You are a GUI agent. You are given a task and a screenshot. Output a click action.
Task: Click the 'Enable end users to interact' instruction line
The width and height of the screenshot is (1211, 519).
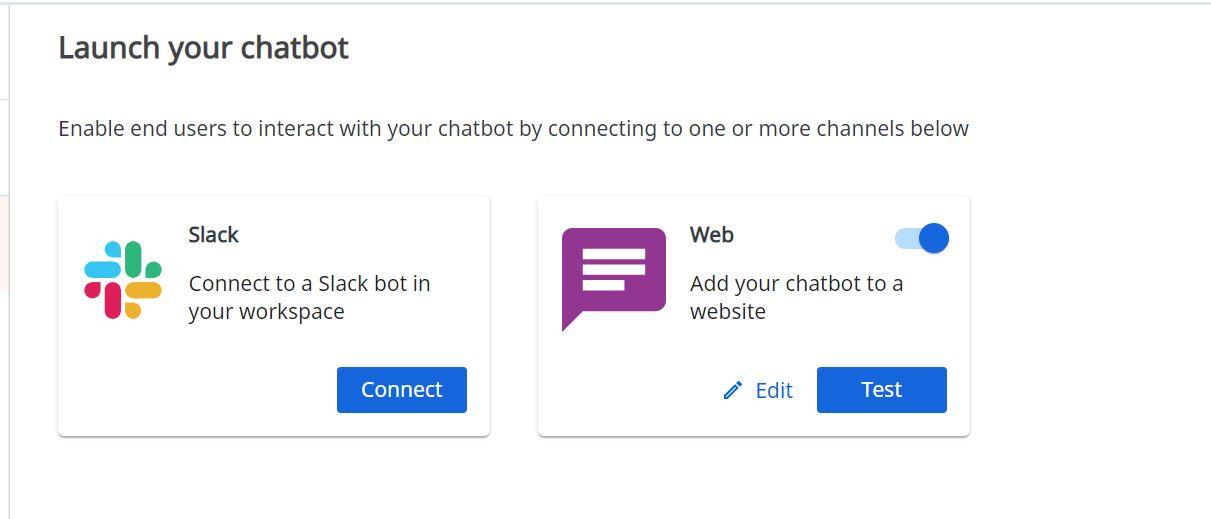pyautogui.click(x=513, y=129)
